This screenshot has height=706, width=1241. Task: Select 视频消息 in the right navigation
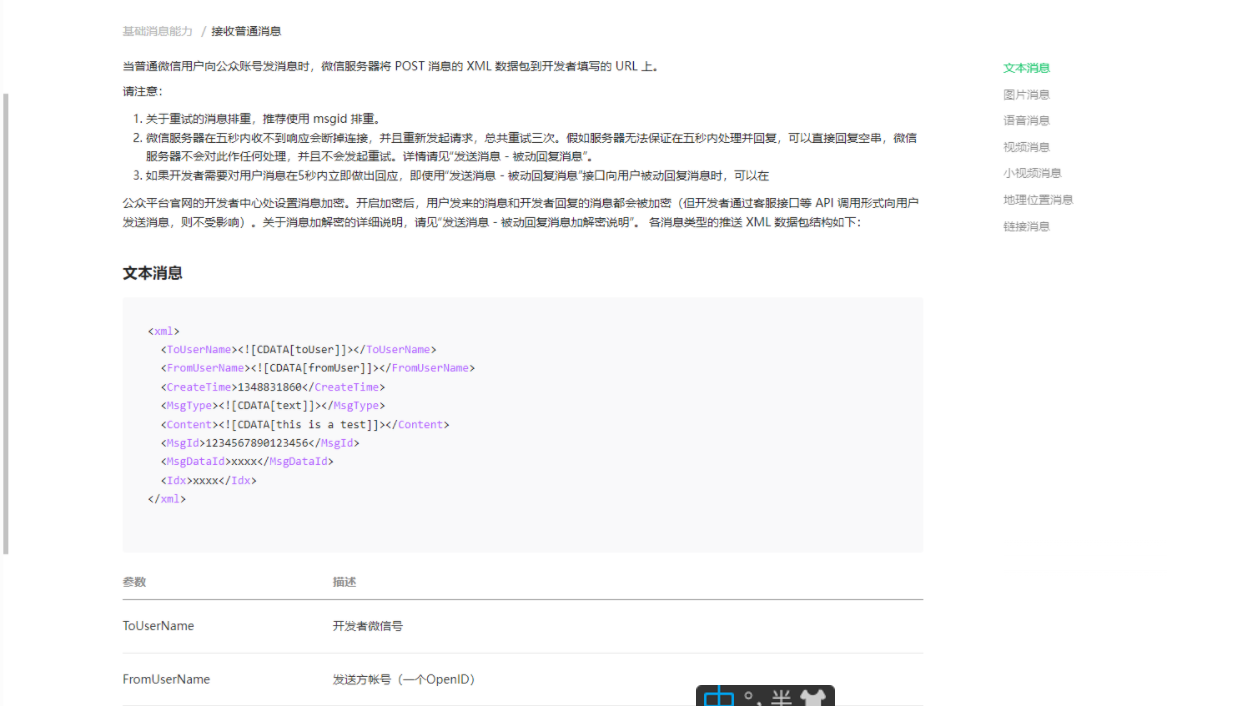pos(1026,147)
